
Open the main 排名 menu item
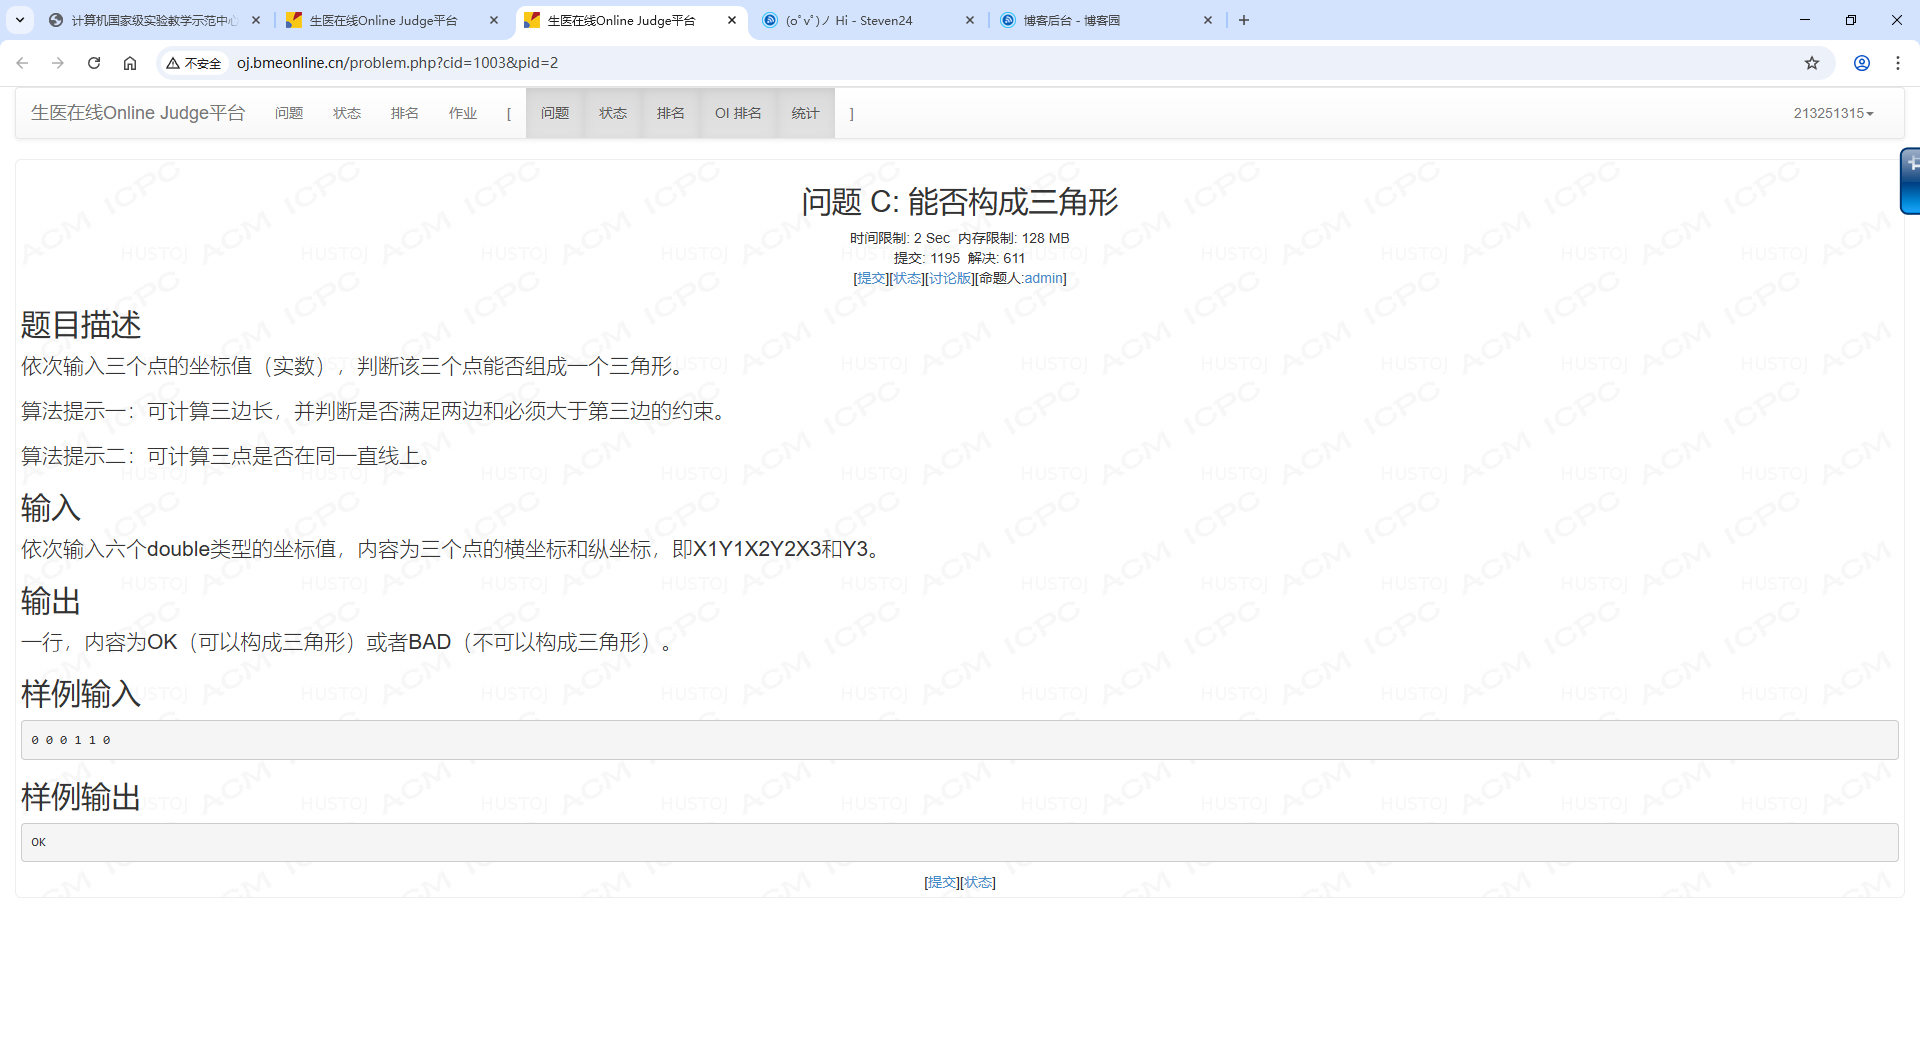click(x=405, y=113)
